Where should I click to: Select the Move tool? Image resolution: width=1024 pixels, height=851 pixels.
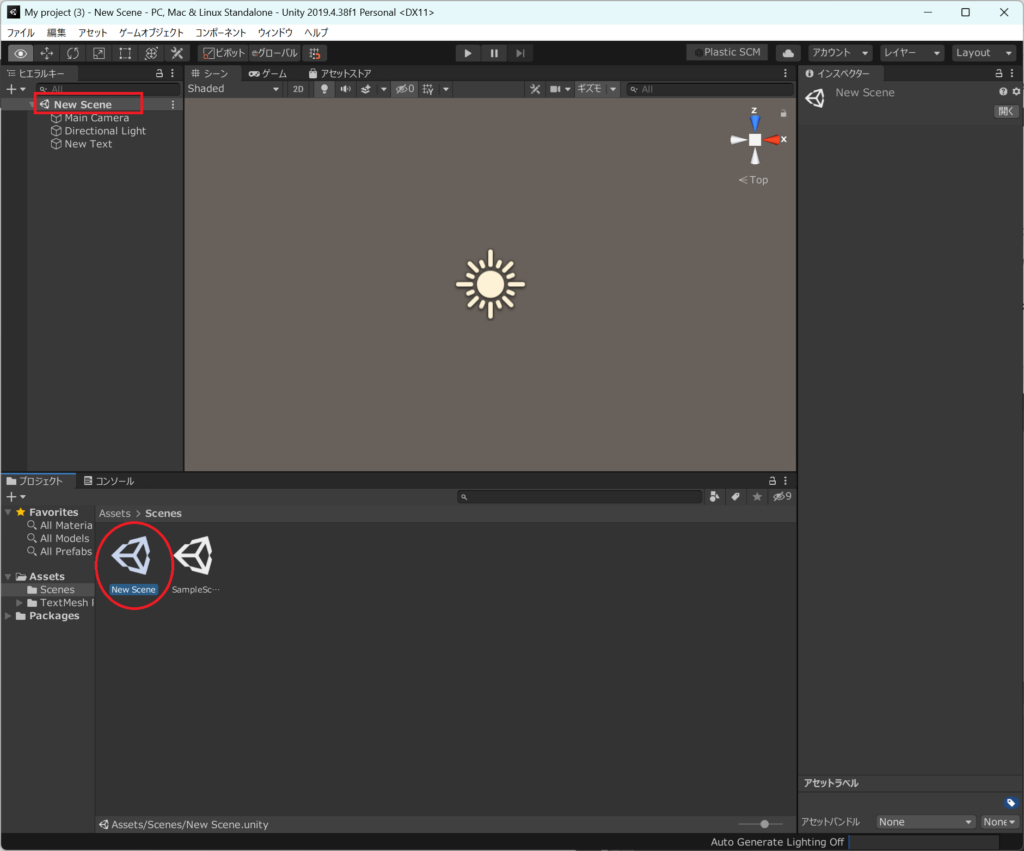pos(46,53)
